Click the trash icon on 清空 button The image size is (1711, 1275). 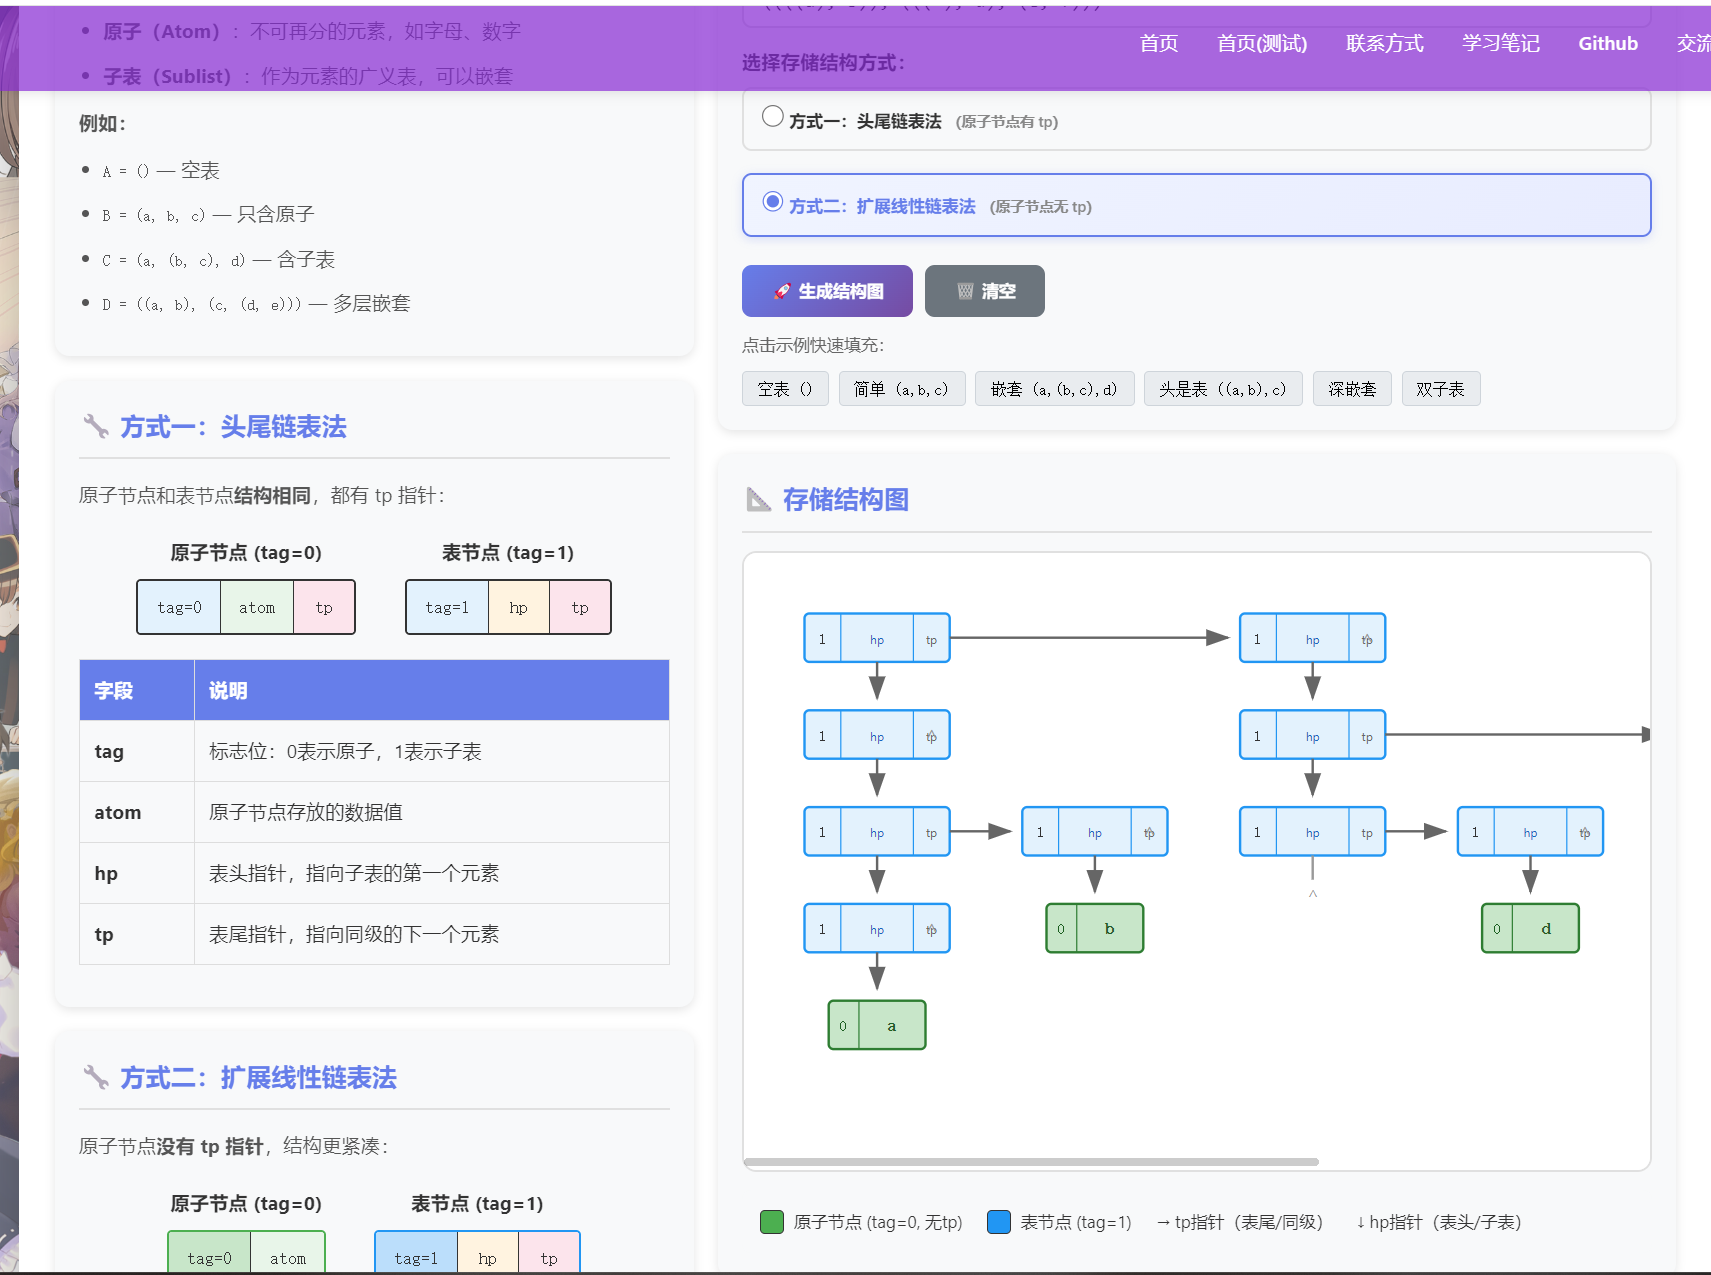(963, 291)
